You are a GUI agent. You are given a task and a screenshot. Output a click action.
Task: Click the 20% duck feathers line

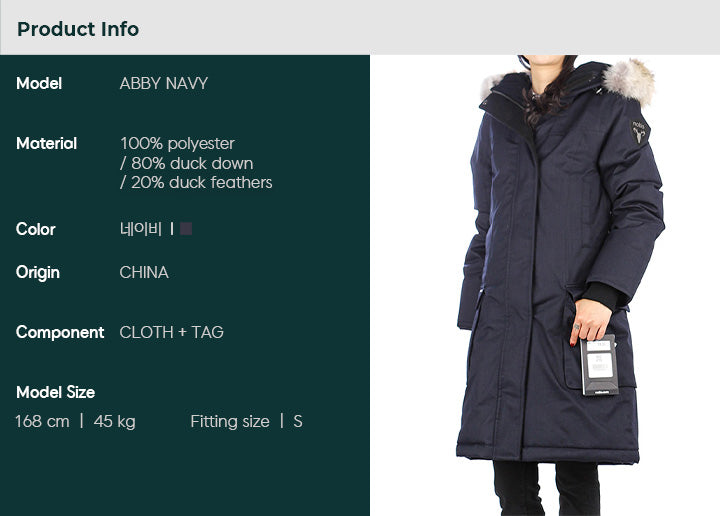point(196,182)
